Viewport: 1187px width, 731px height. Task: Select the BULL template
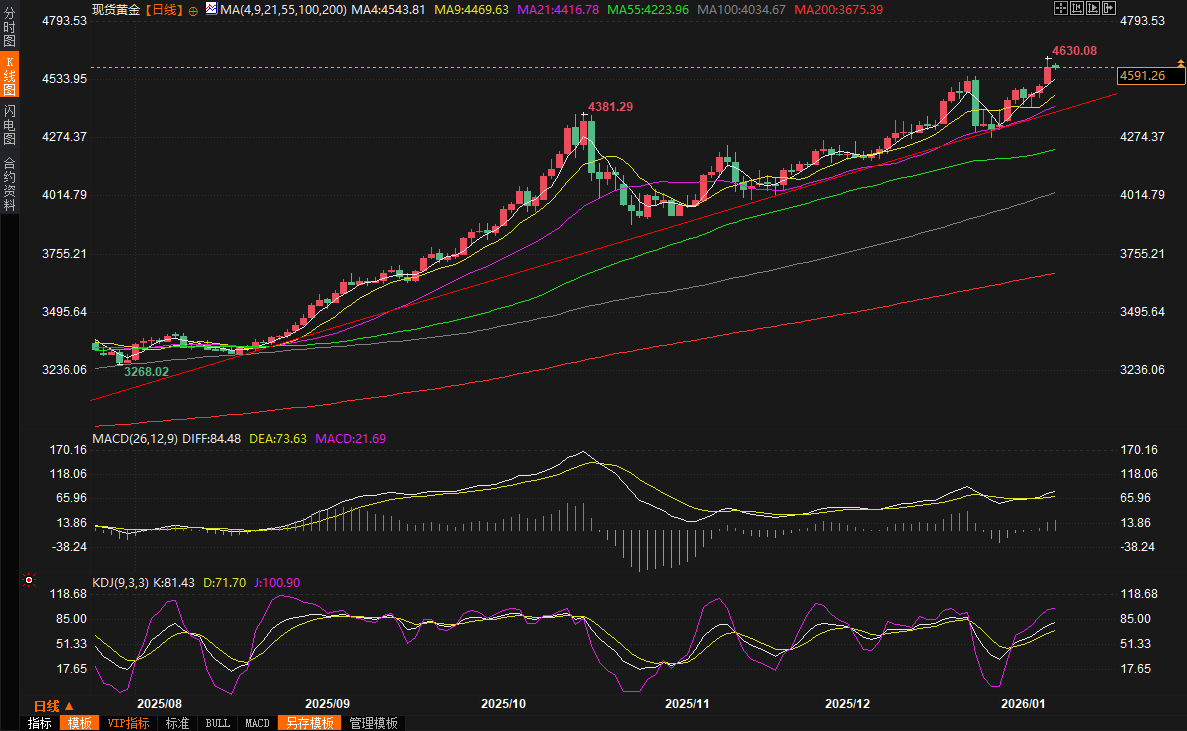click(217, 723)
